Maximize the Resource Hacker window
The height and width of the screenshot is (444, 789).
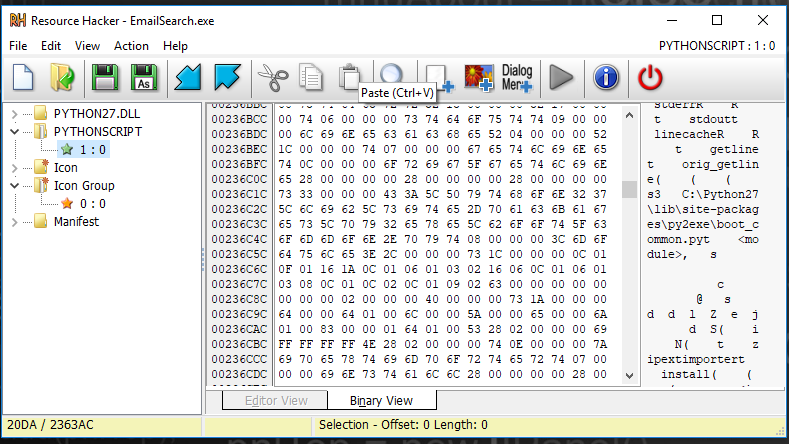click(717, 20)
